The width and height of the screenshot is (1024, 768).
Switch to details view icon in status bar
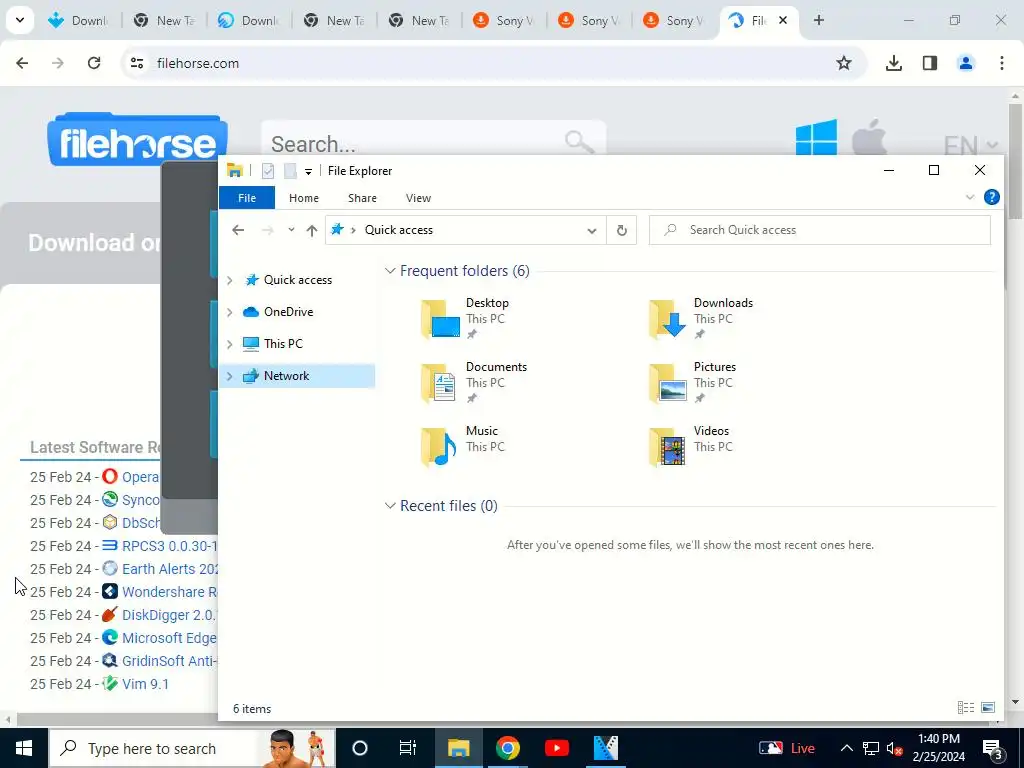coord(966,707)
